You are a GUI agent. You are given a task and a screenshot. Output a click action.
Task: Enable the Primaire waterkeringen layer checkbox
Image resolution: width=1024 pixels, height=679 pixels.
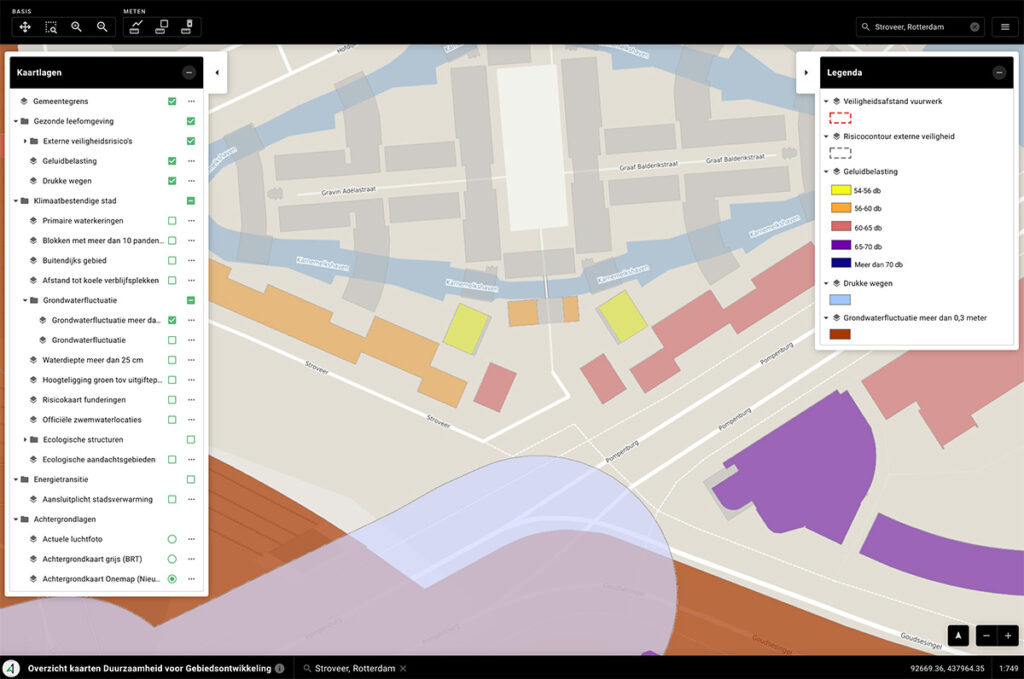[x=172, y=221]
